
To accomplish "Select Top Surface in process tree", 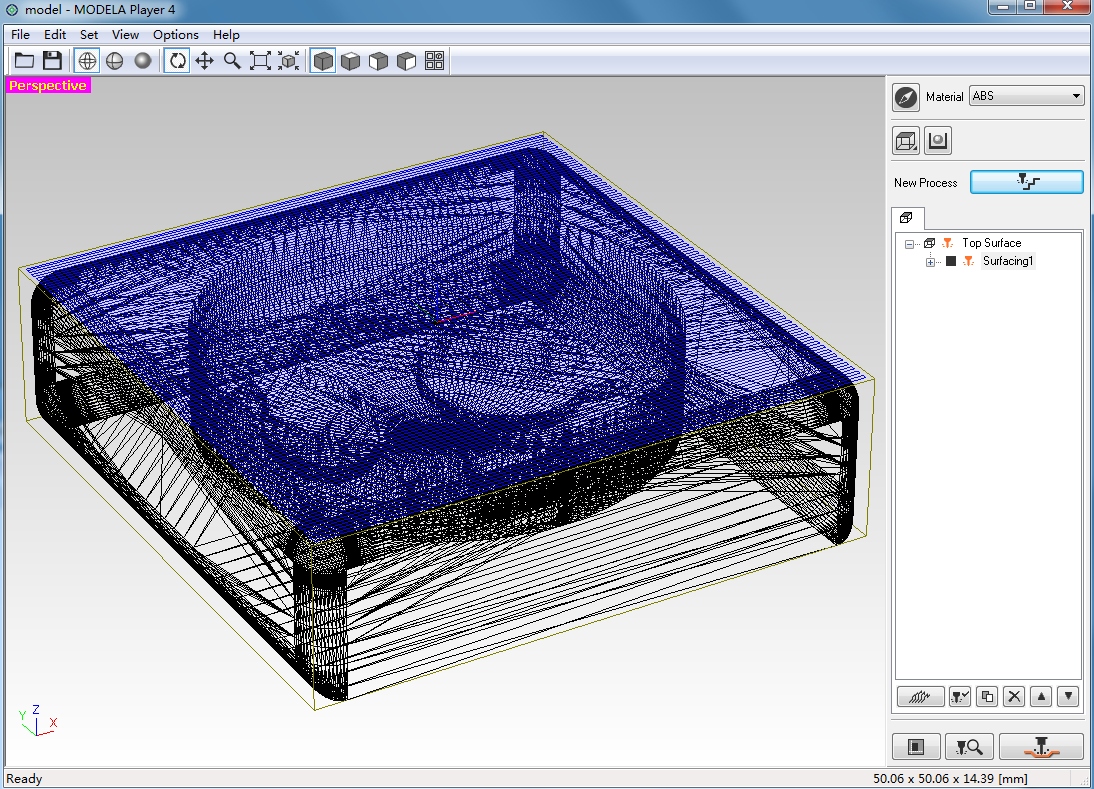I will click(991, 243).
